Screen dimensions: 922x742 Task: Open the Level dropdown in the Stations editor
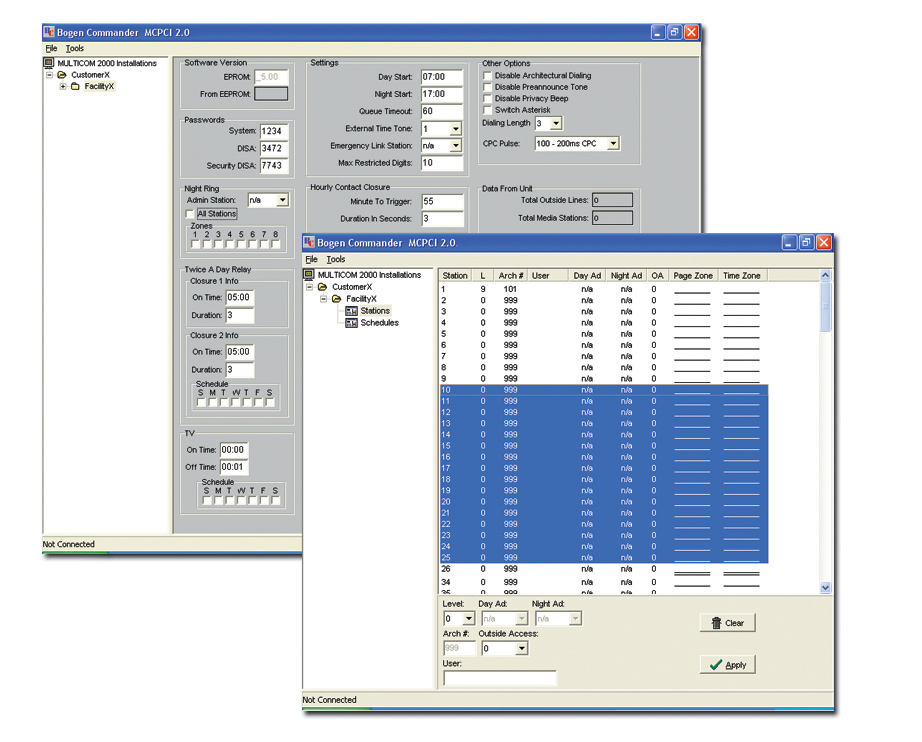coord(469,619)
